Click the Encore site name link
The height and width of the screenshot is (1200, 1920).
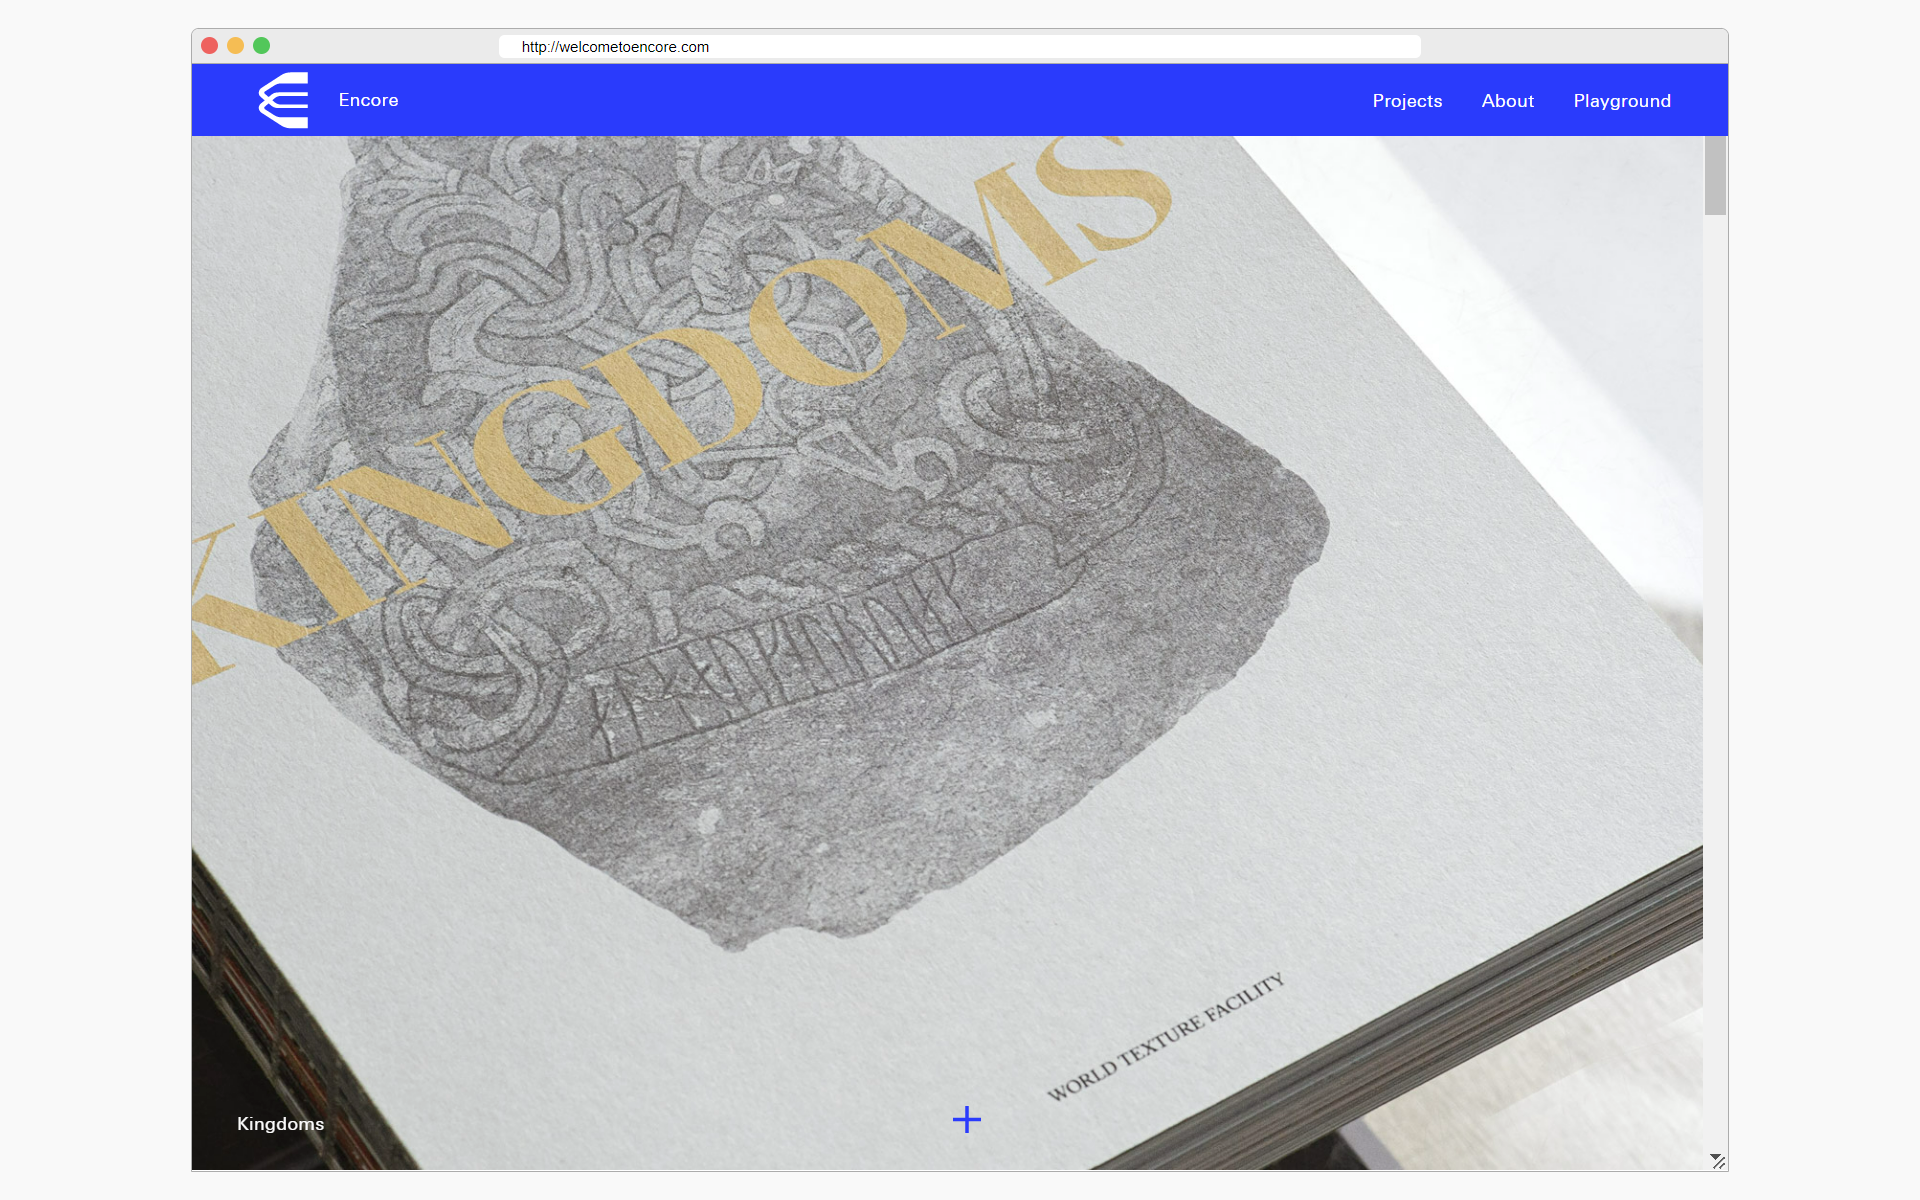pos(368,100)
